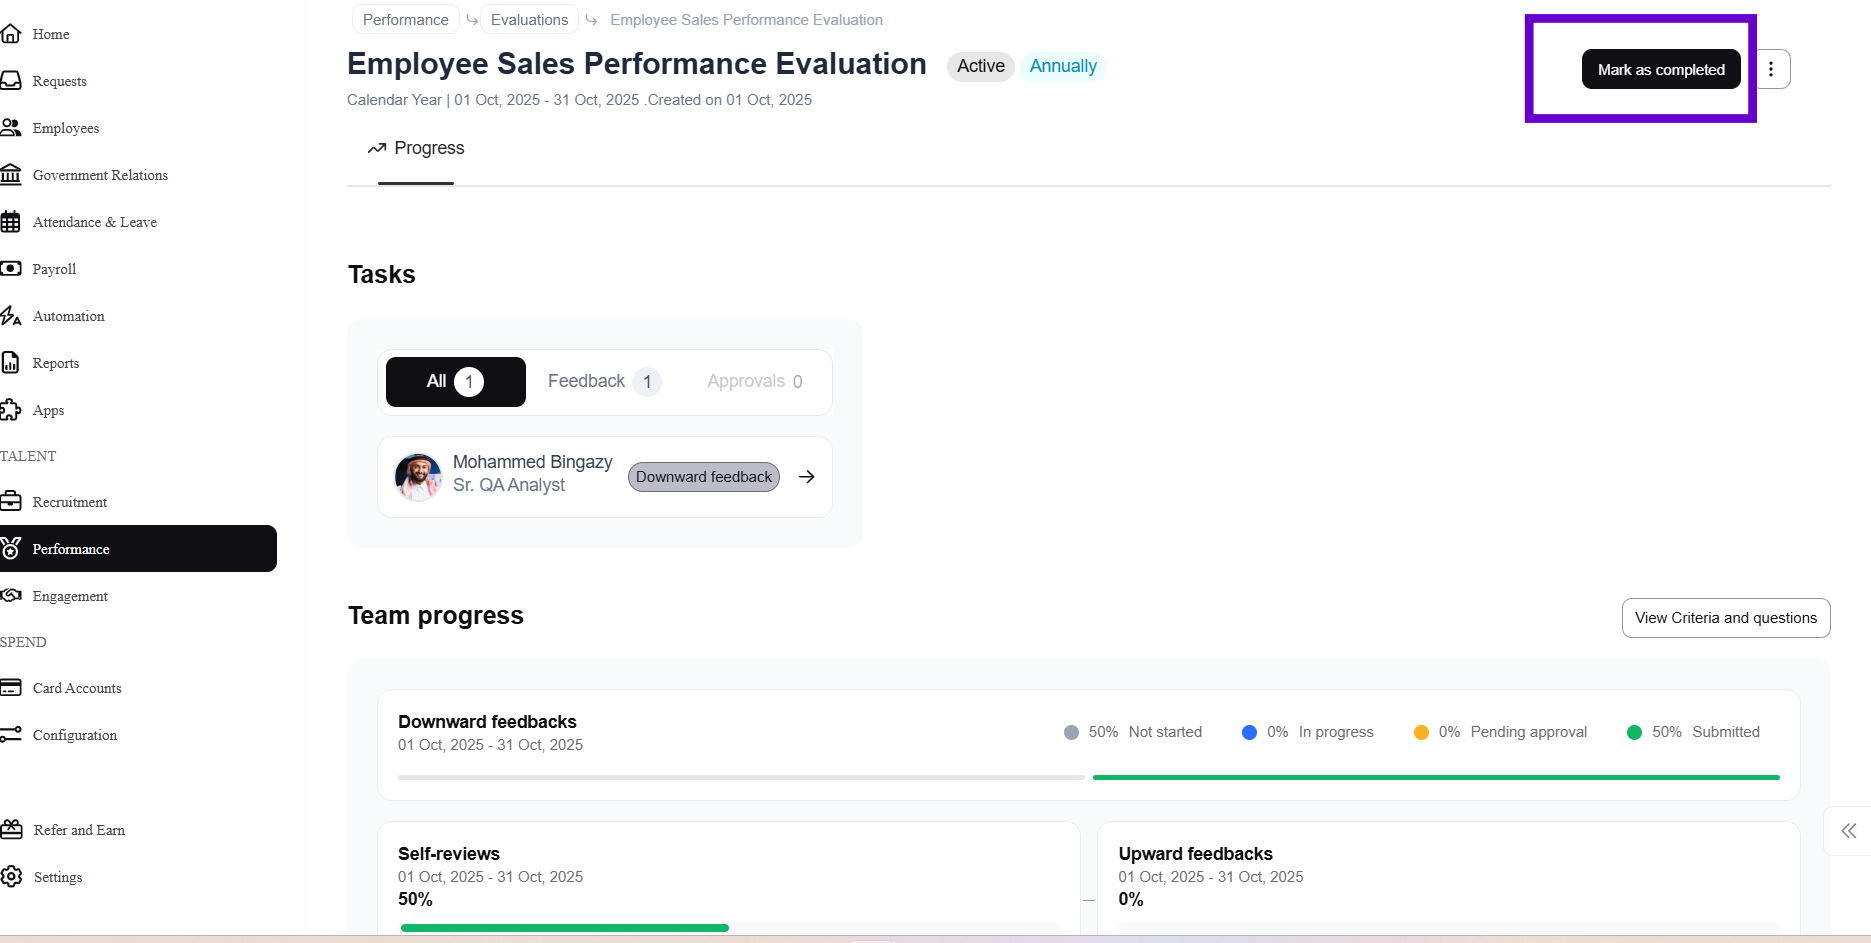
Task: Open the Progress tab
Action: pos(416,149)
